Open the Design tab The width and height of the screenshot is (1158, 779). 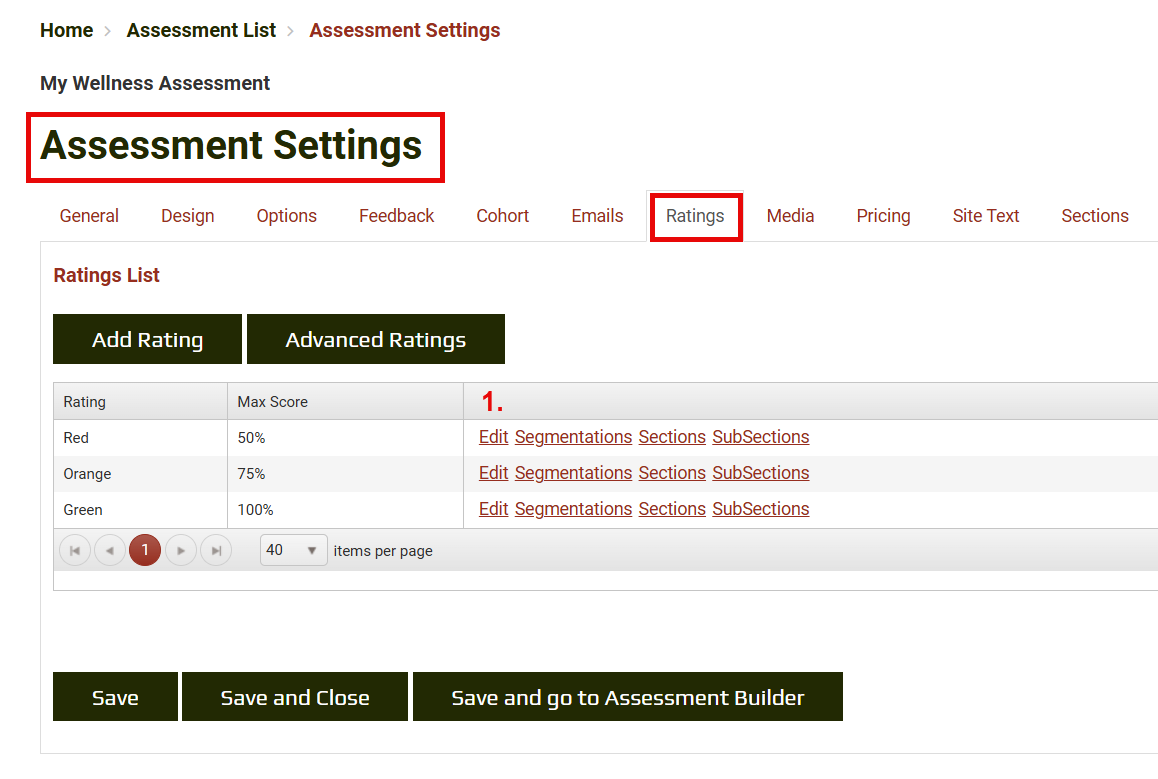[x=188, y=216]
